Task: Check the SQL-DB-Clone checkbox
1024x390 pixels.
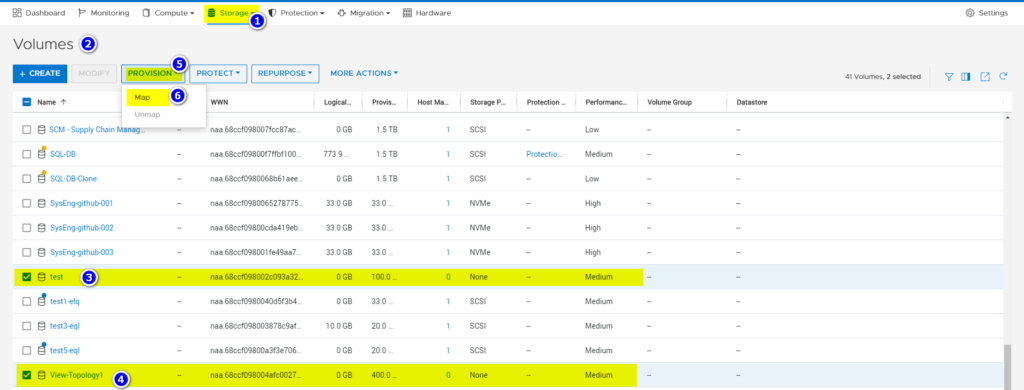Action: click(x=27, y=178)
